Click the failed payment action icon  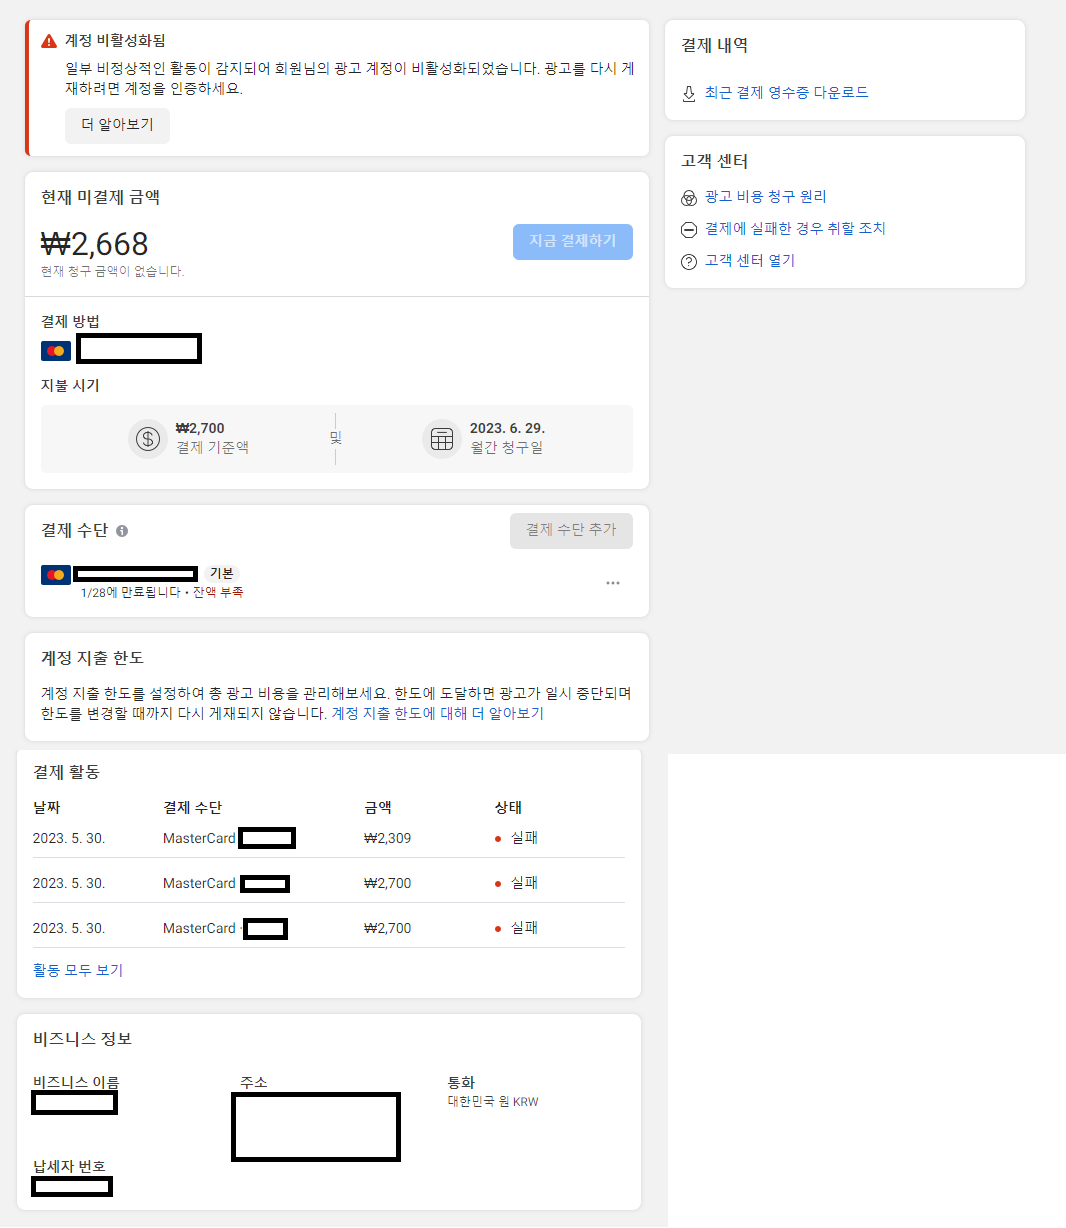(688, 230)
